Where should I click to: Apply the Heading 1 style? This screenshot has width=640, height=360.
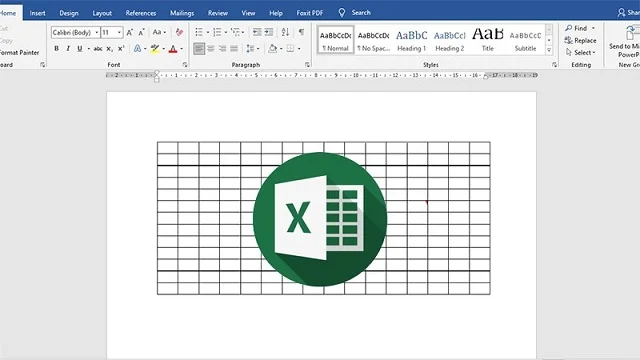click(x=411, y=40)
